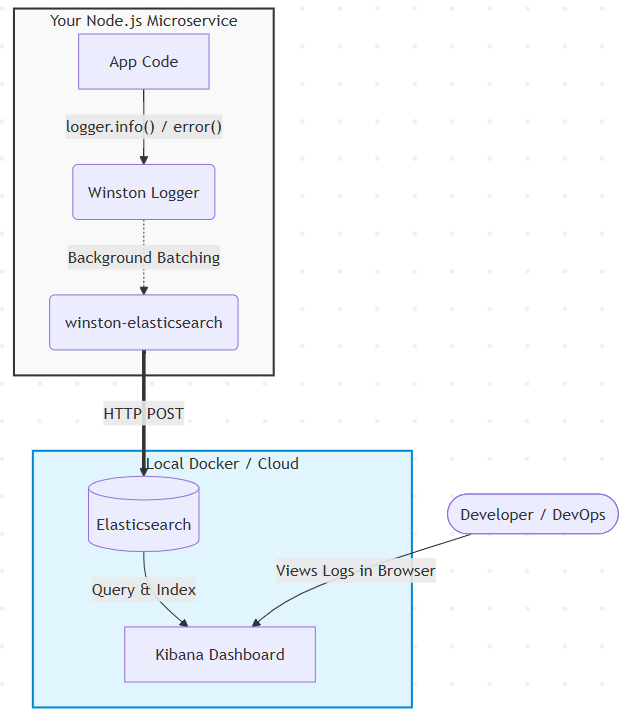Click the Winston Logger node
This screenshot has height=715, width=625.
[144, 192]
